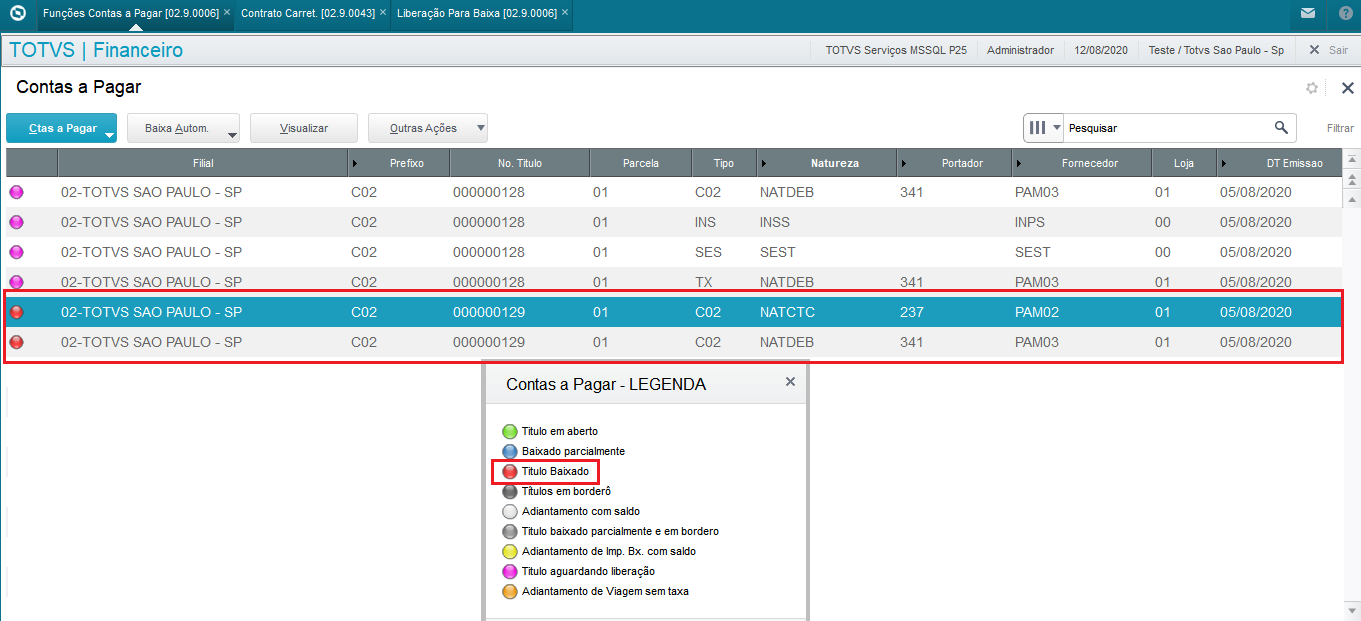
Task: Click the pink status ball of the INSS row
Action: point(16,222)
